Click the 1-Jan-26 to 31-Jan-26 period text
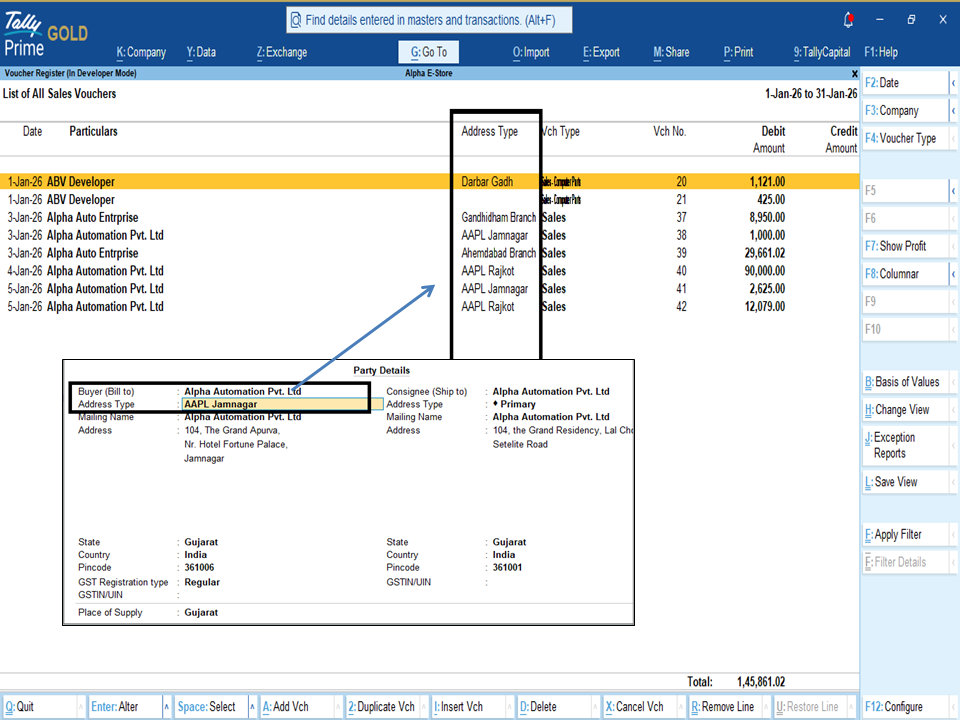This screenshot has height=720, width=960. pos(811,94)
